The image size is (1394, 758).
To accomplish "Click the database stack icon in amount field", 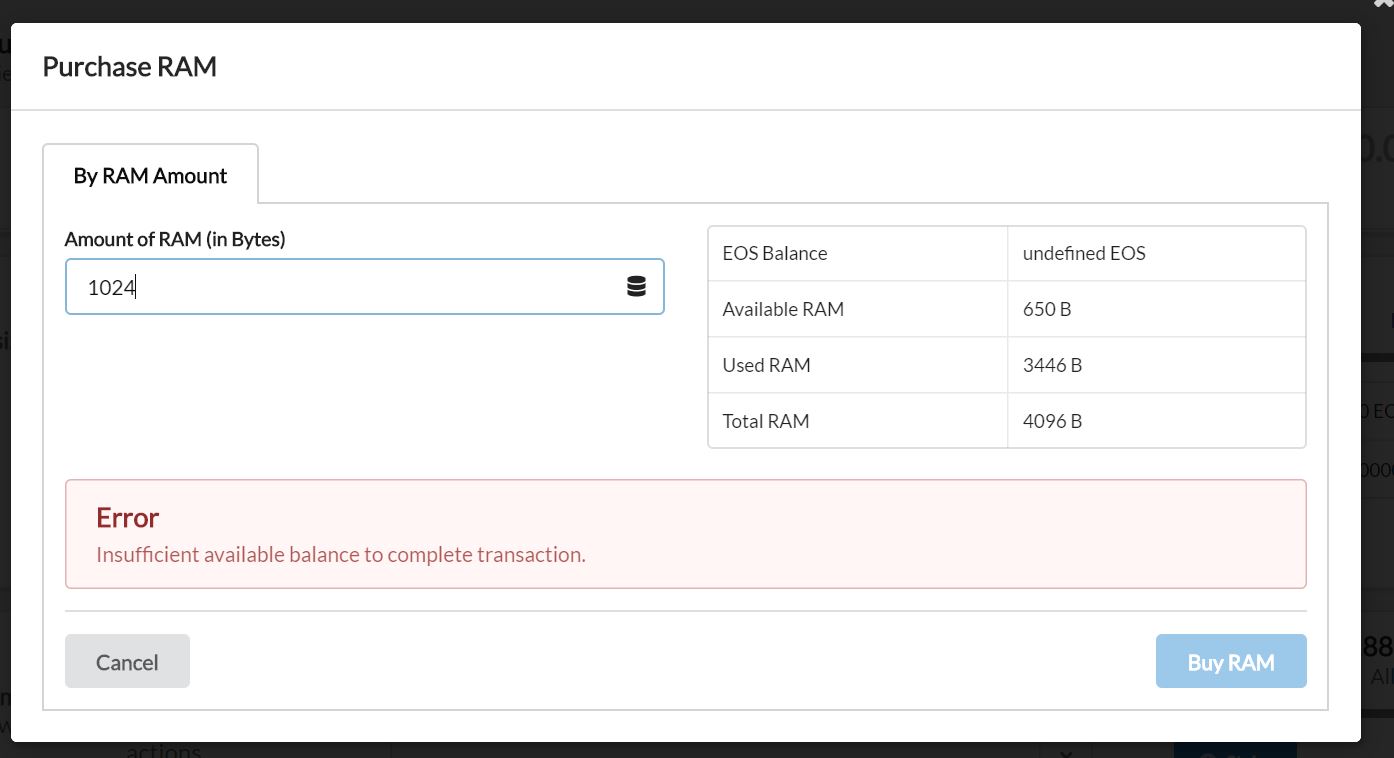I will [x=636, y=286].
